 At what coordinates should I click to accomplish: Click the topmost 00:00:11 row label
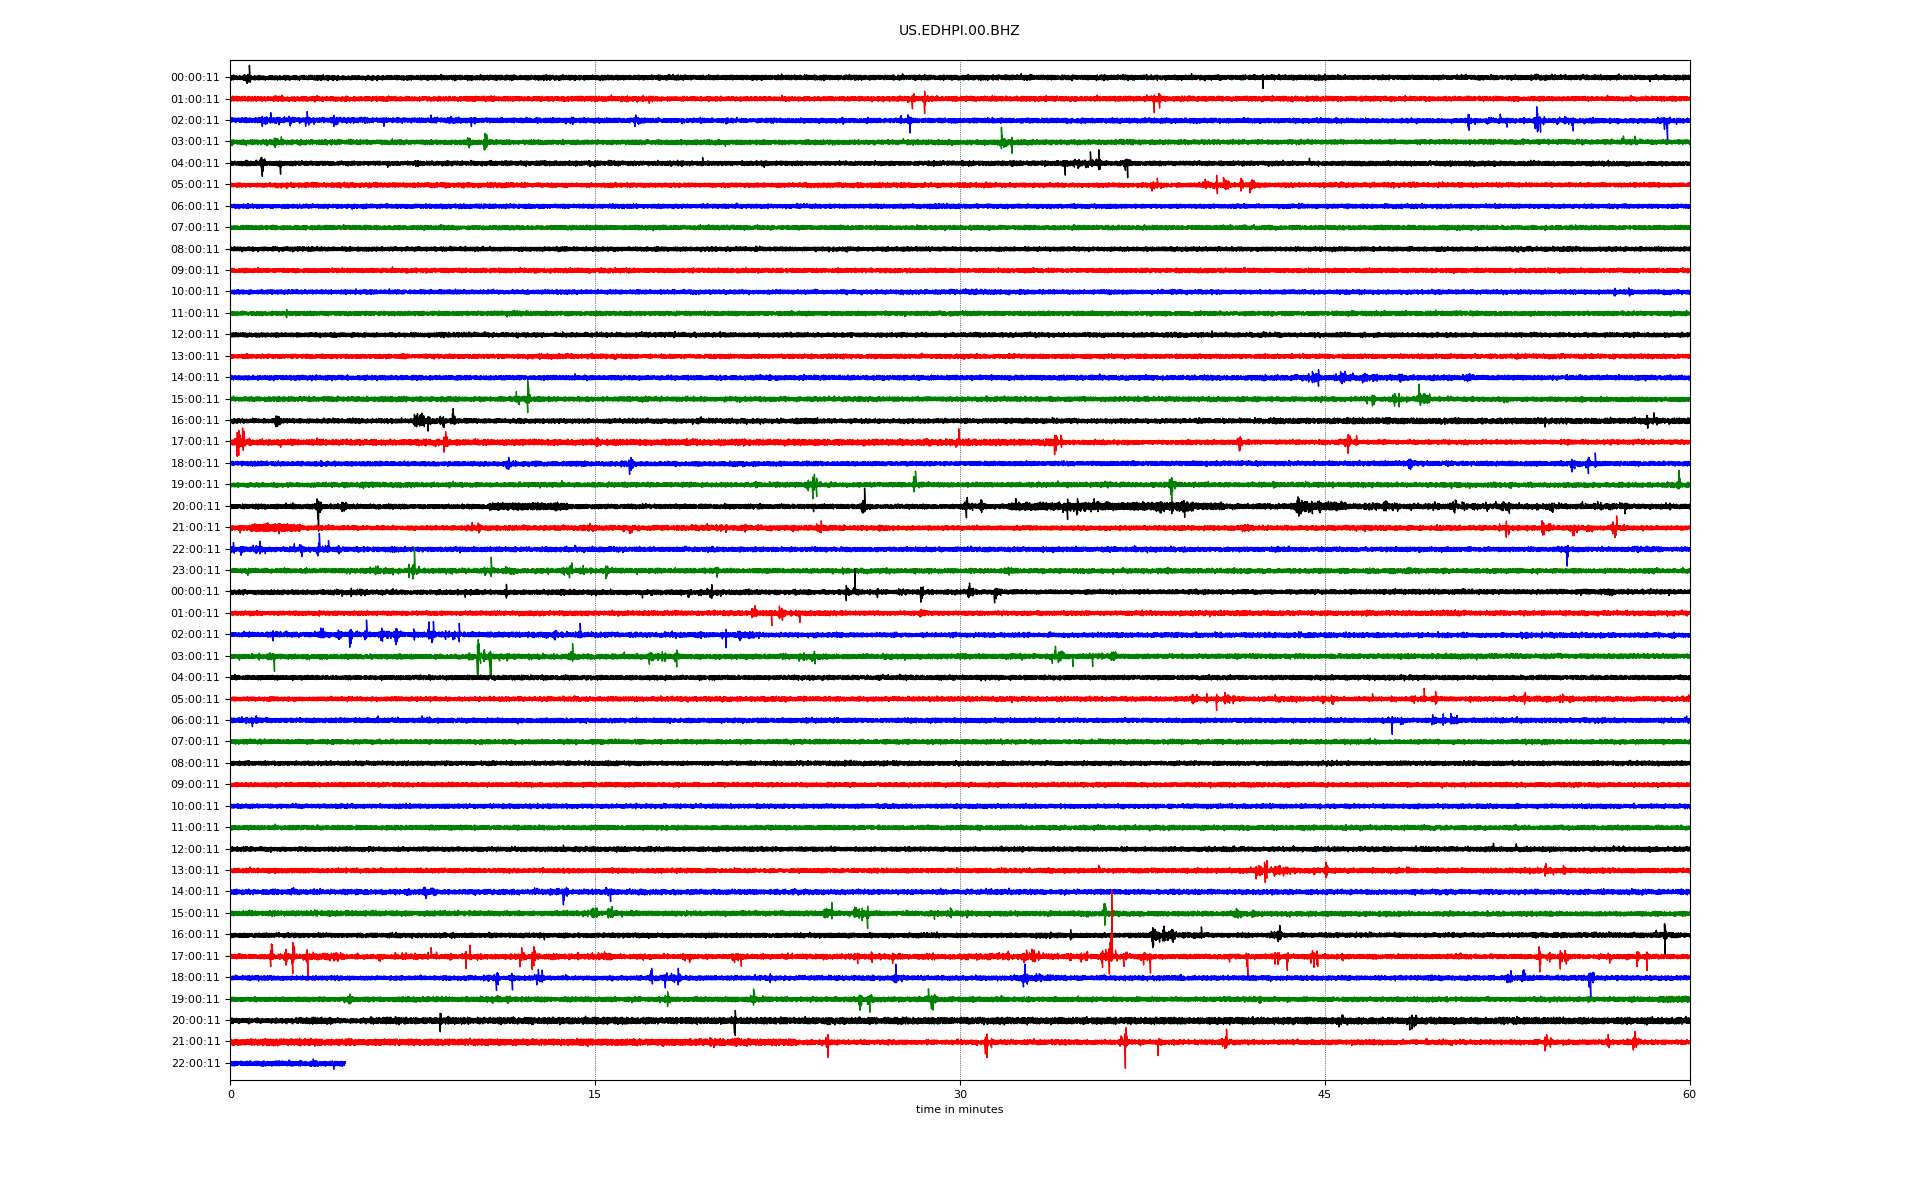195,78
